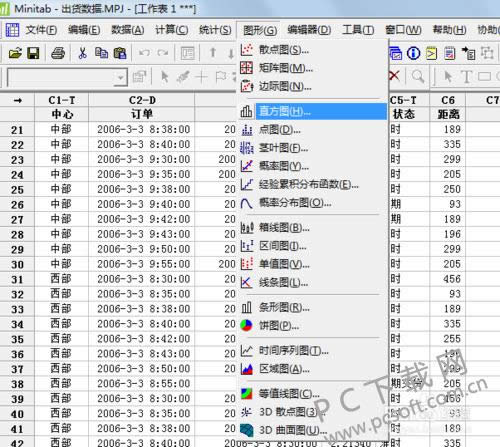Click the worksheet grid icon left of 文件
Screen dimensions: 500x447
coord(12,30)
